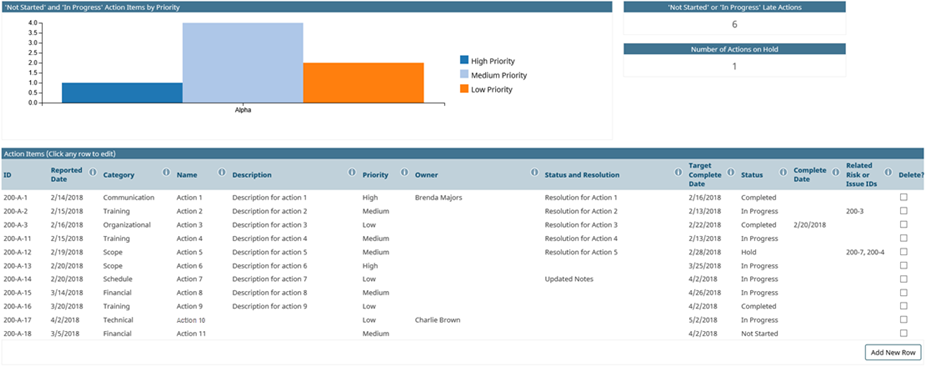Check the Delete box for row 200-A-13
The height and width of the screenshot is (367, 926).
pyautogui.click(x=904, y=265)
